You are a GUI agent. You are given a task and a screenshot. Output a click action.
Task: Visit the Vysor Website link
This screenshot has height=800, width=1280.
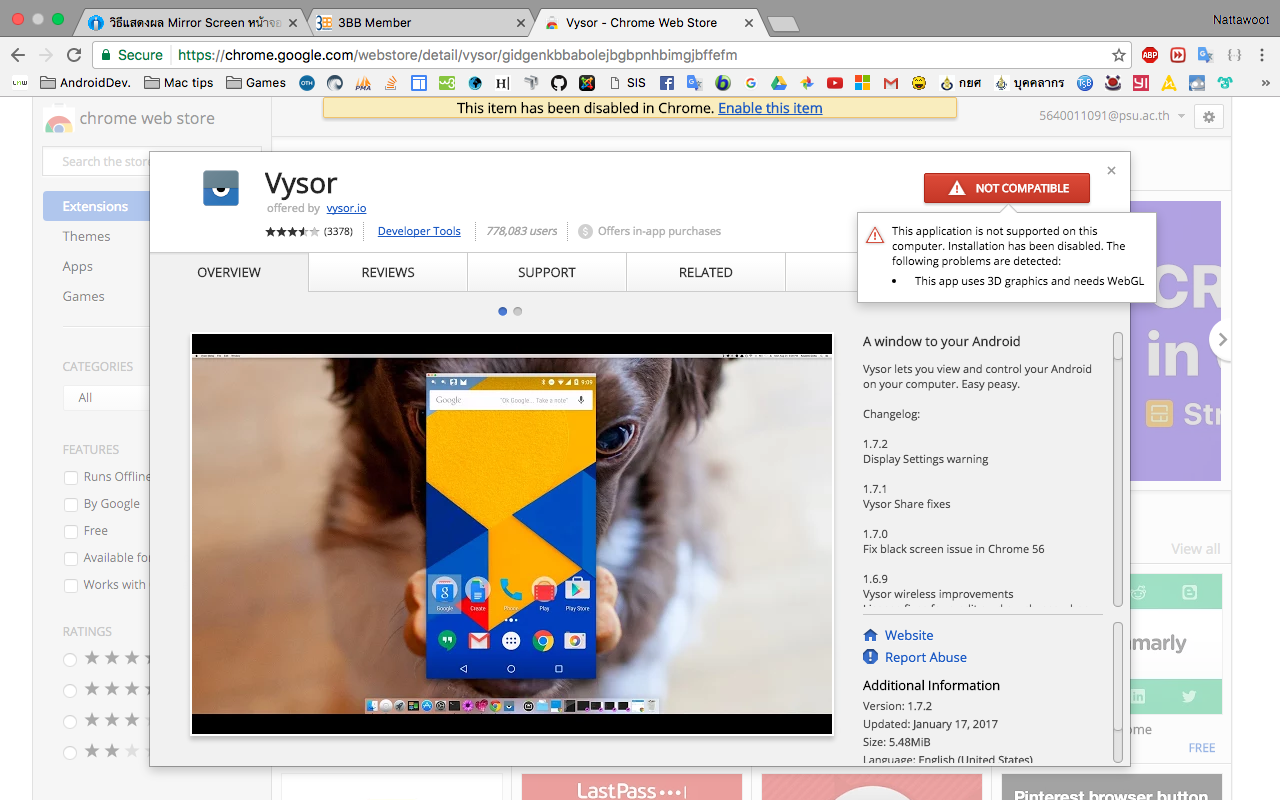[909, 635]
